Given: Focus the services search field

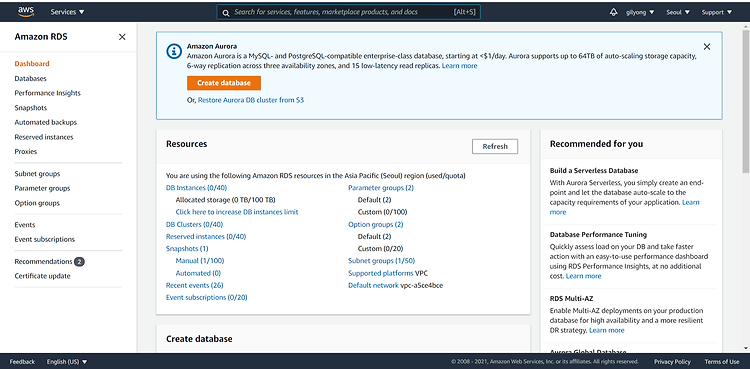Looking at the screenshot, I should coord(348,12).
